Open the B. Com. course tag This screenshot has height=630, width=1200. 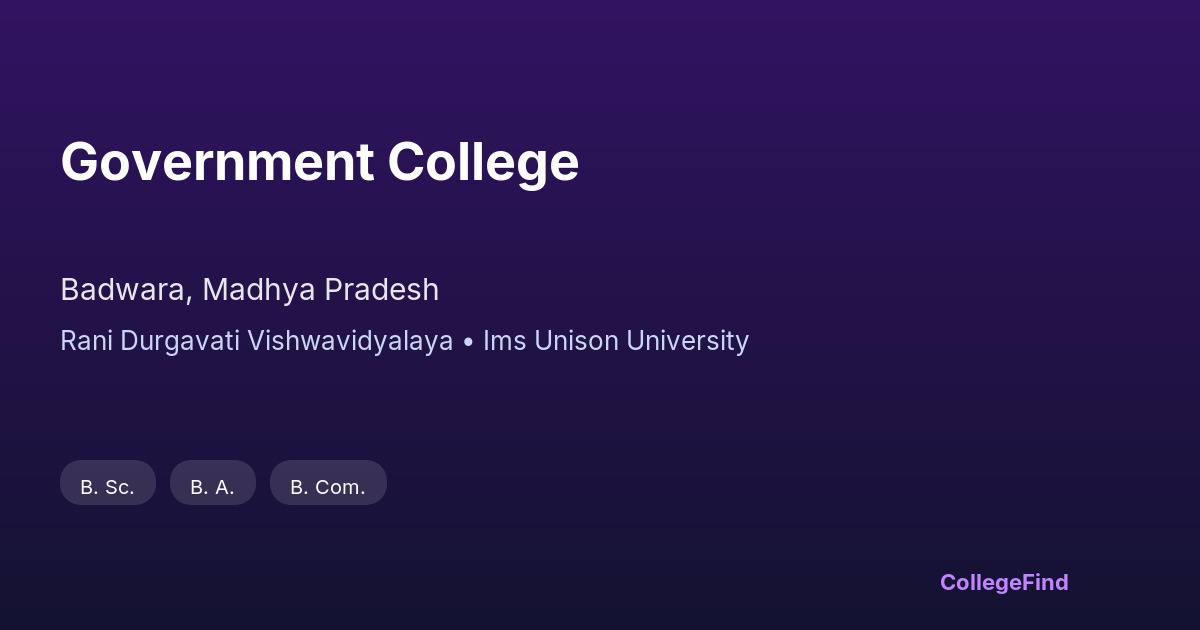coord(328,483)
